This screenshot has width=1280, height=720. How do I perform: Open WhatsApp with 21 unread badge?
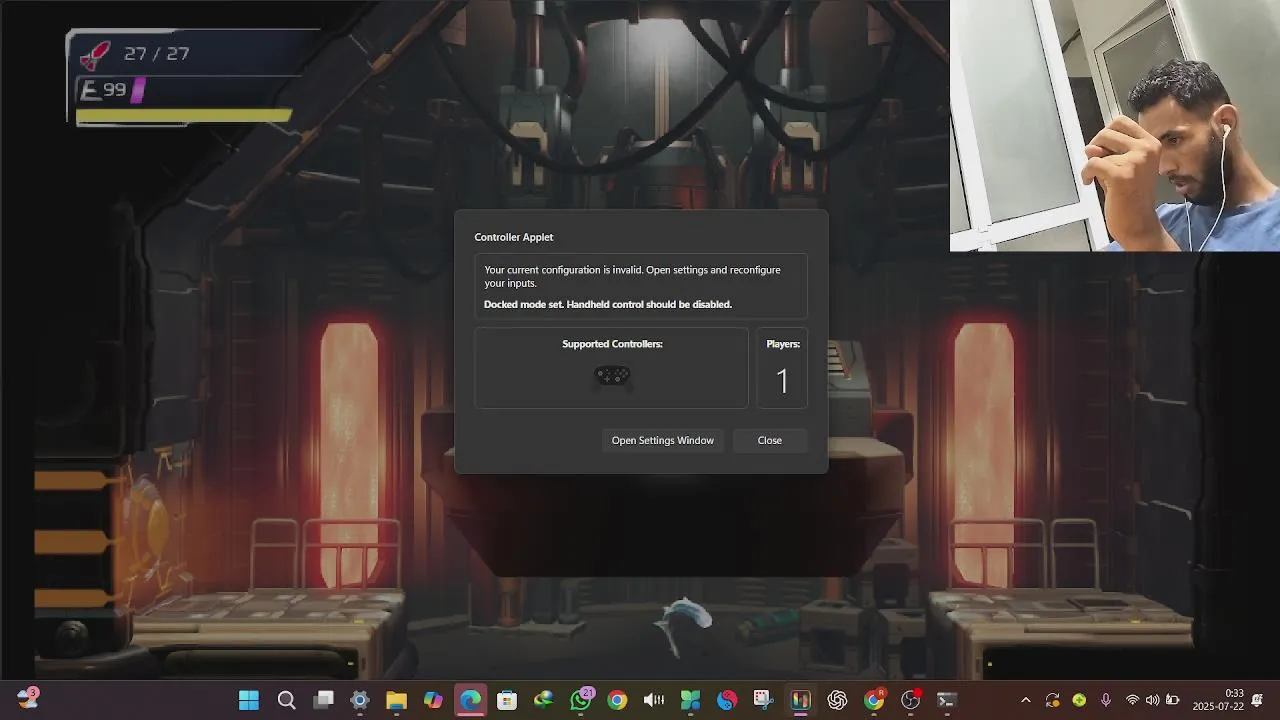point(581,700)
